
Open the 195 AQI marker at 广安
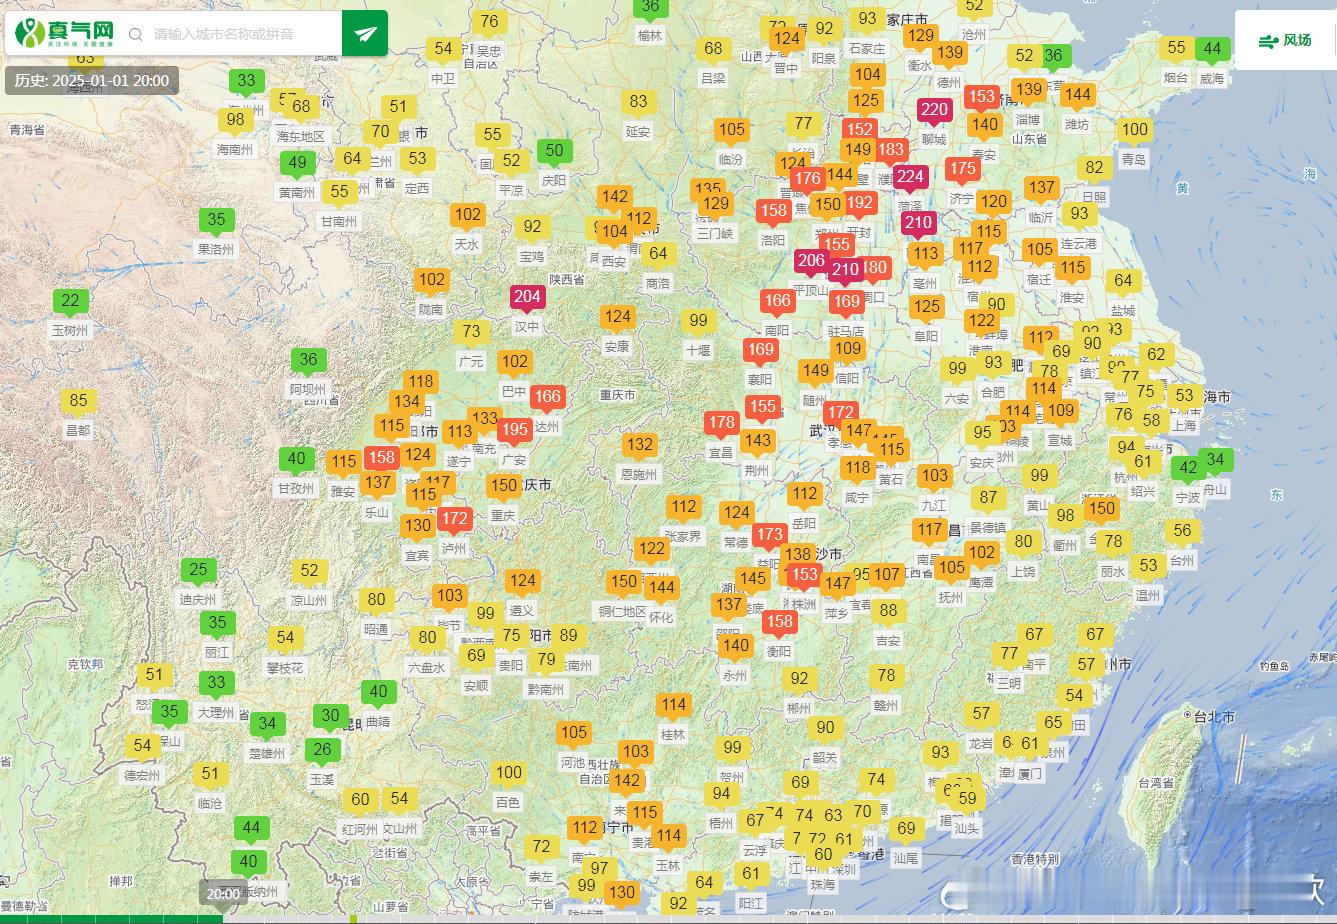515,431
